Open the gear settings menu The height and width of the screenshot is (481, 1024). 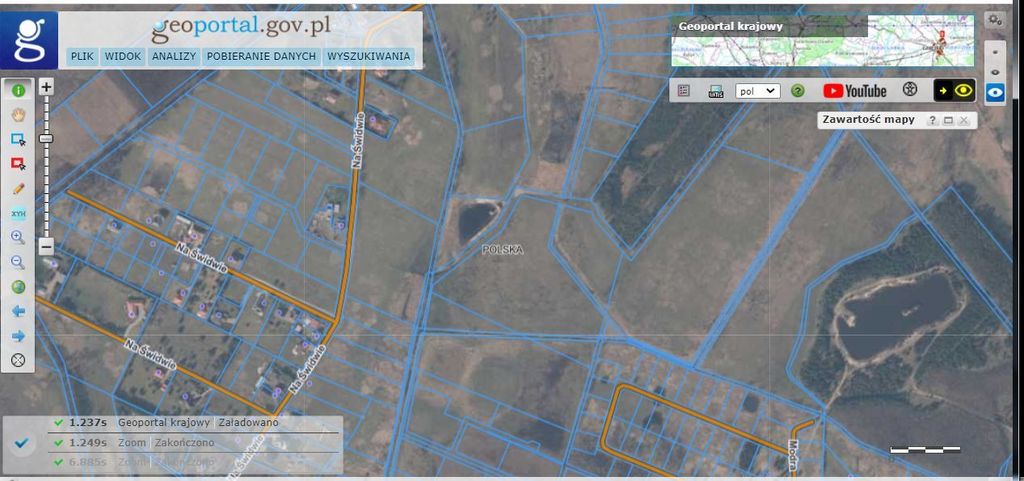994,20
